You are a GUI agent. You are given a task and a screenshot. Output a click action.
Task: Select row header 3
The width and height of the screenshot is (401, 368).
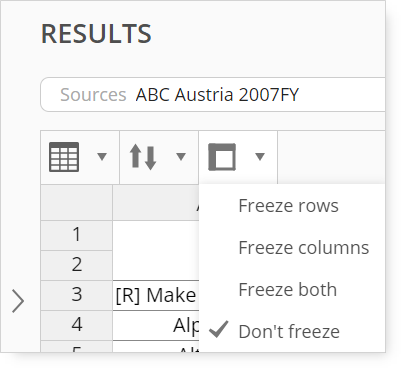tap(77, 295)
